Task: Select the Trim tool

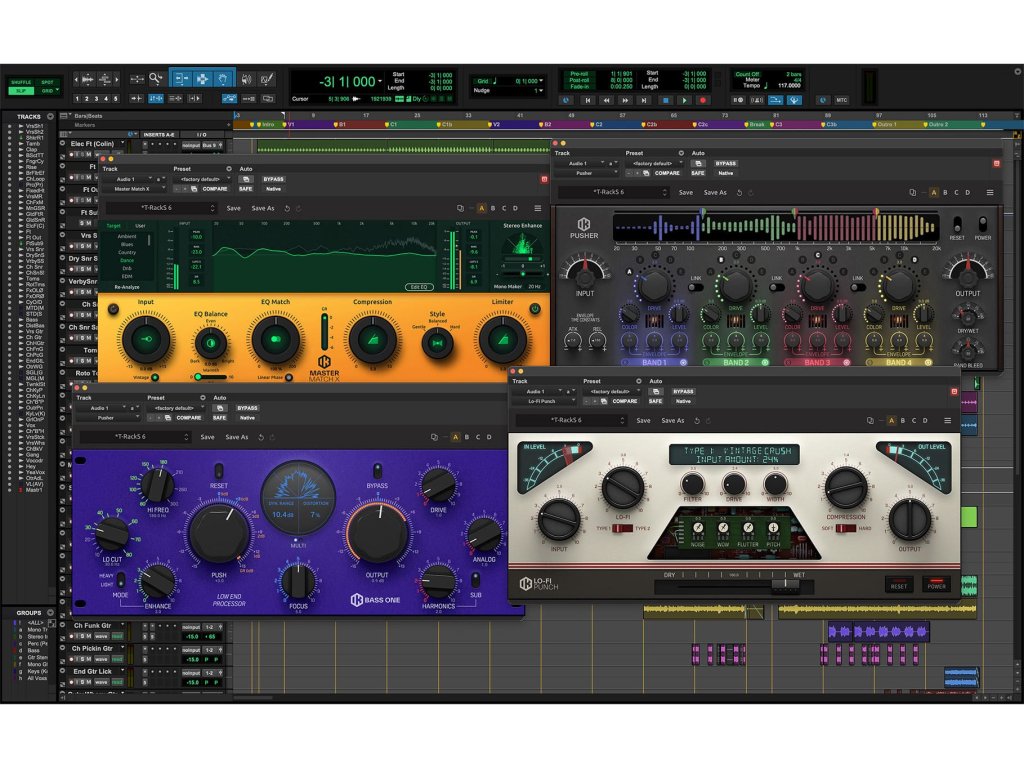Action: 181,79
